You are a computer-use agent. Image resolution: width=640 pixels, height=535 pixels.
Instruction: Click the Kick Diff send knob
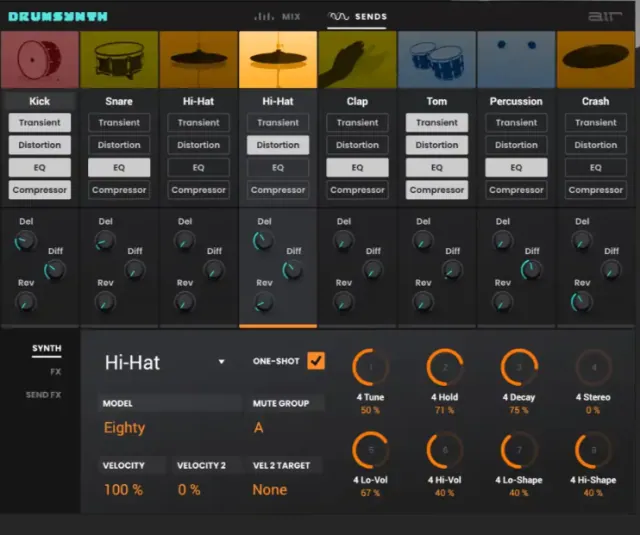54,270
